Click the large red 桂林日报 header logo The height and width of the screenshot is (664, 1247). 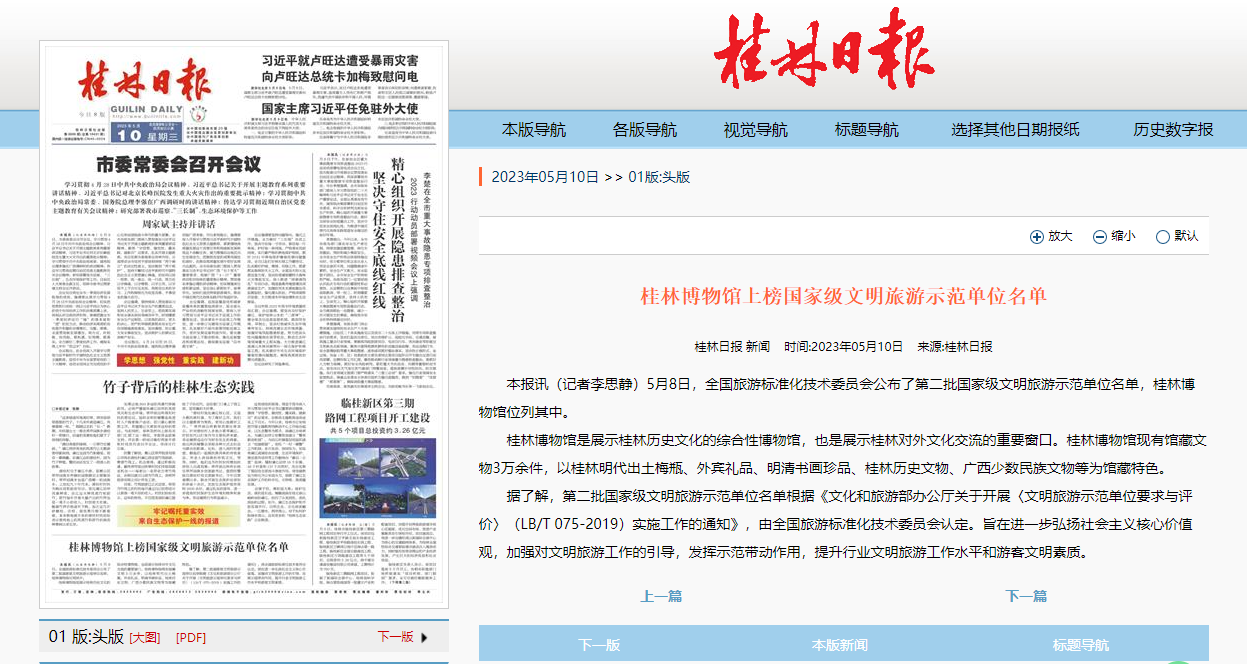pos(823,51)
